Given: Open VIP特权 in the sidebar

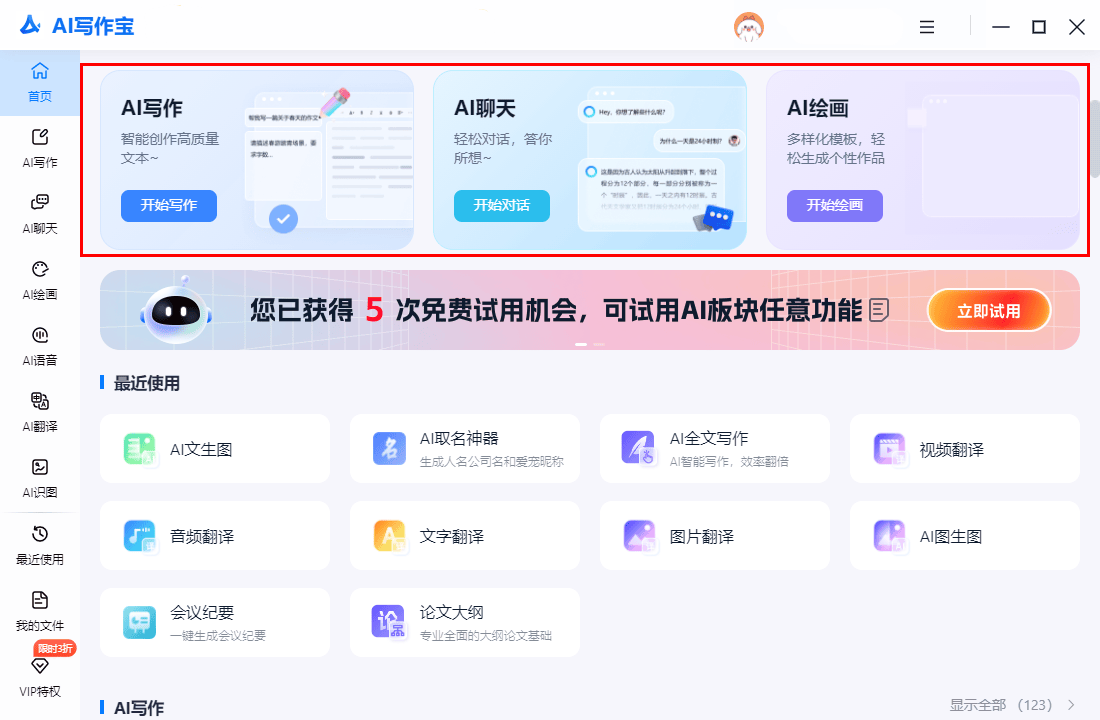Looking at the screenshot, I should click(40, 676).
